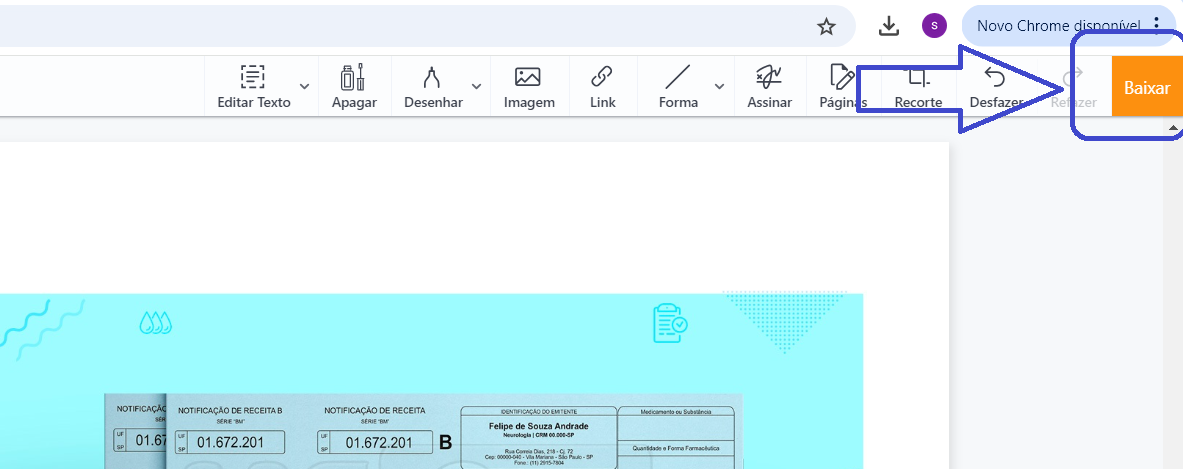Click the orange Baixar button
This screenshot has width=1183, height=471.
[1146, 88]
